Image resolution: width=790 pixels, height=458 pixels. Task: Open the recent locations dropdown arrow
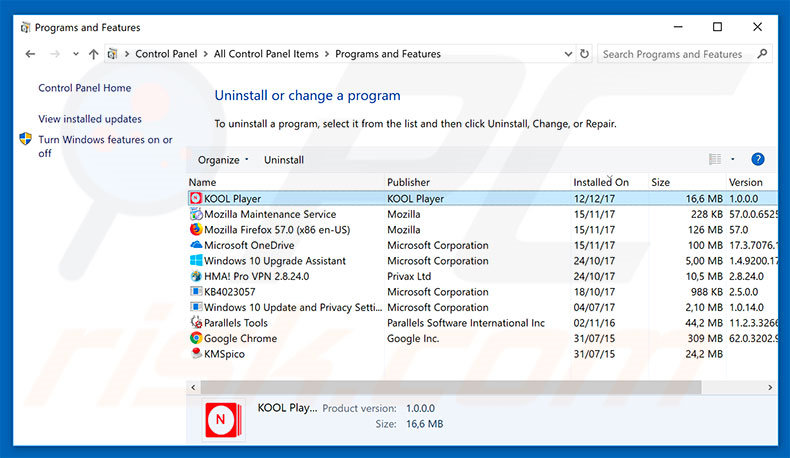pyautogui.click(x=76, y=54)
